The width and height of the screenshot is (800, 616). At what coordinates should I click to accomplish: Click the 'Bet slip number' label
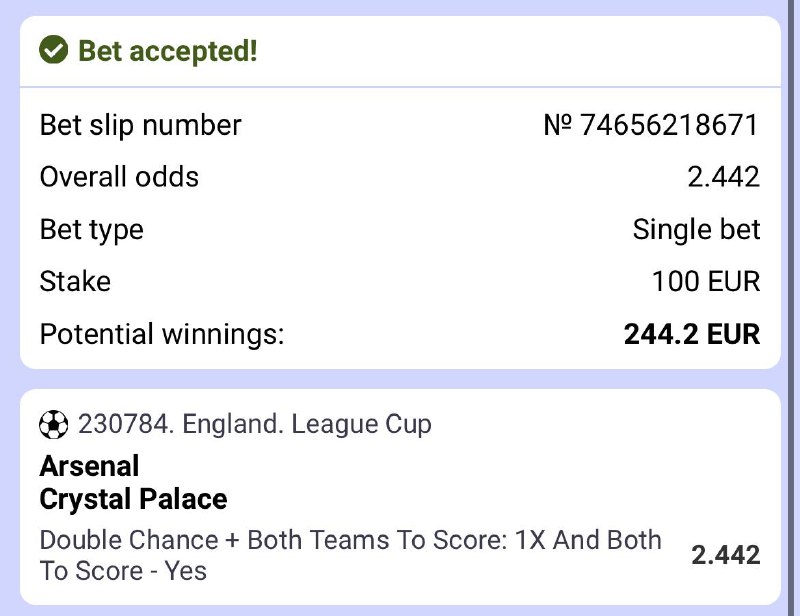click(x=140, y=125)
